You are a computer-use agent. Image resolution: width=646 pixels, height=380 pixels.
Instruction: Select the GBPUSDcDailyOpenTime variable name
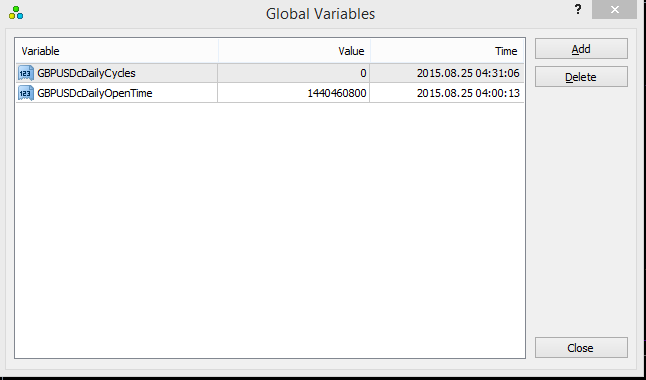[95, 93]
